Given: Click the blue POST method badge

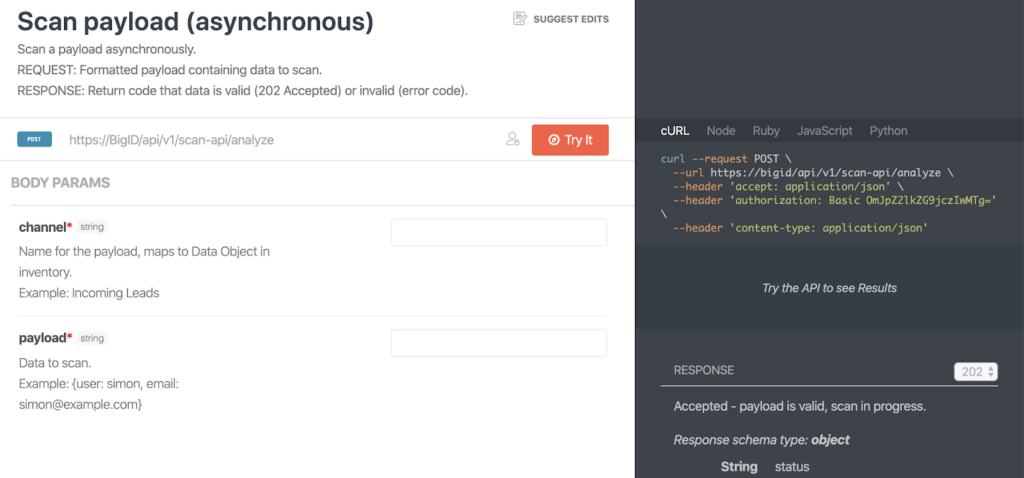Looking at the screenshot, I should (x=35, y=139).
